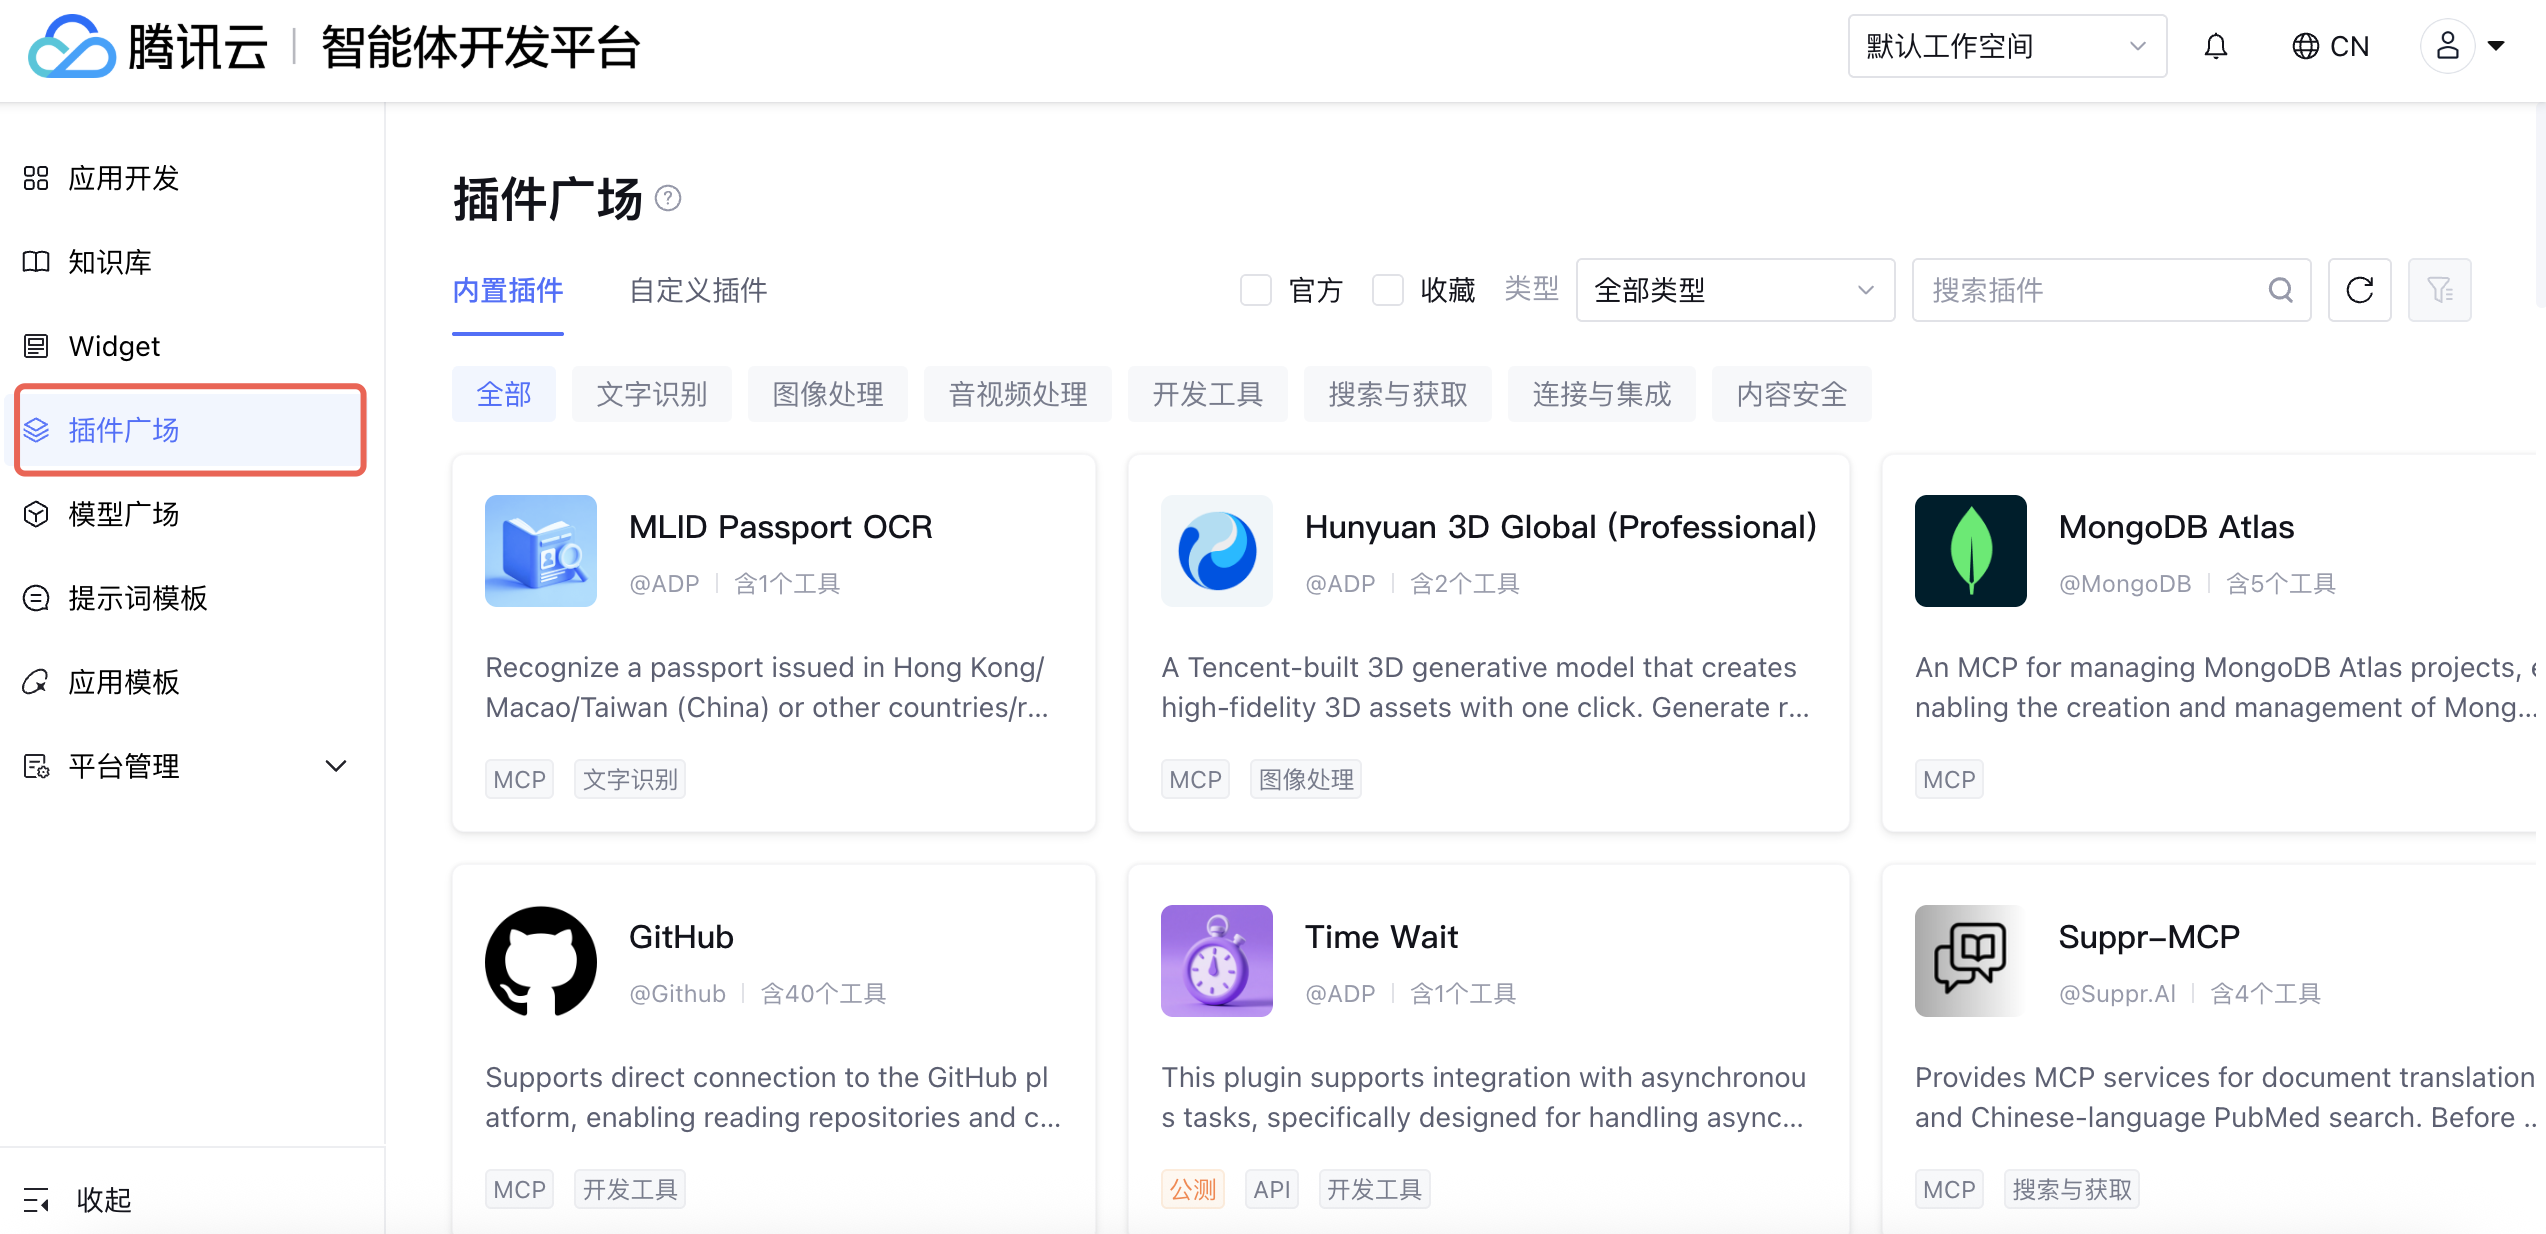Click the search magnifier icon

point(2280,290)
